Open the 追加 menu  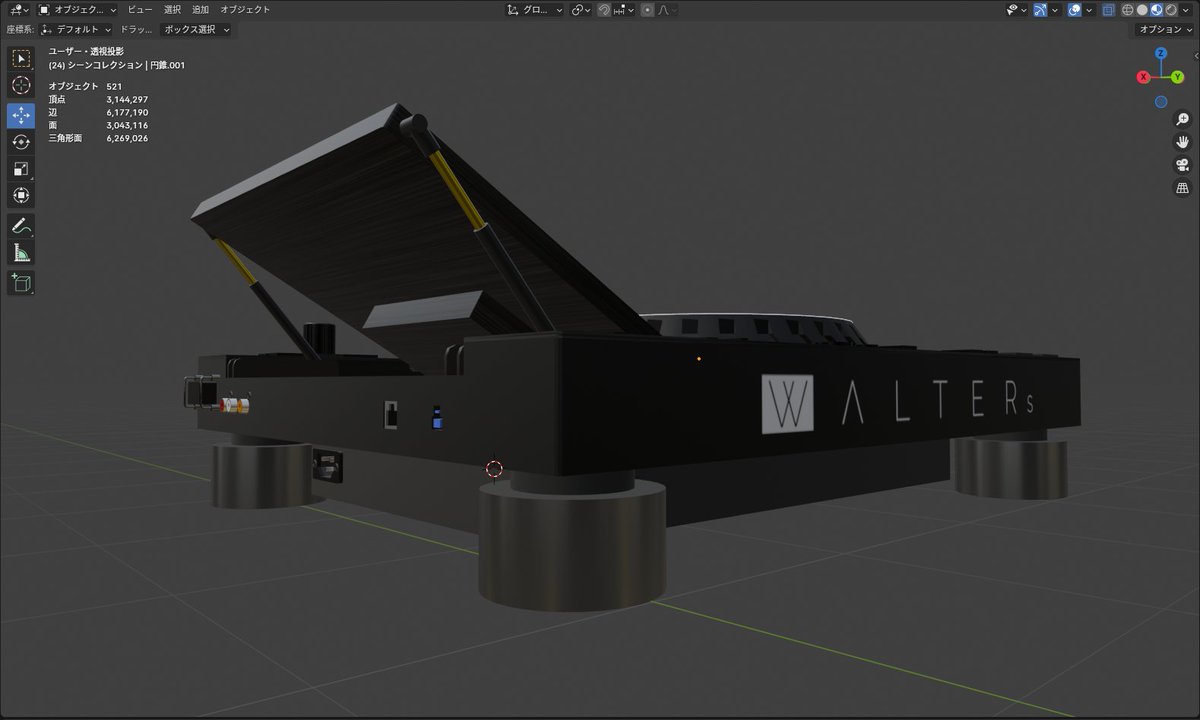(201, 9)
